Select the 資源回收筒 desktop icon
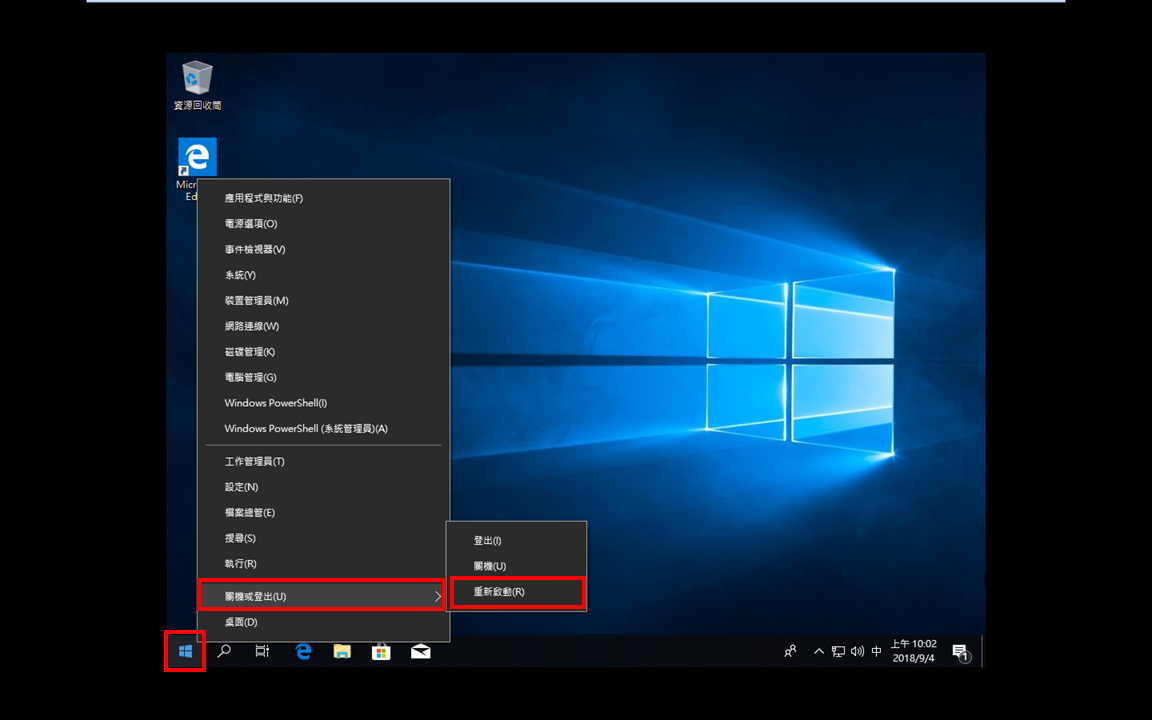 pos(197,86)
